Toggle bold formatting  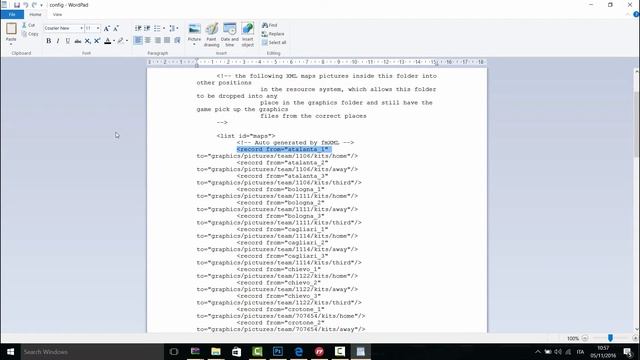click(49, 41)
